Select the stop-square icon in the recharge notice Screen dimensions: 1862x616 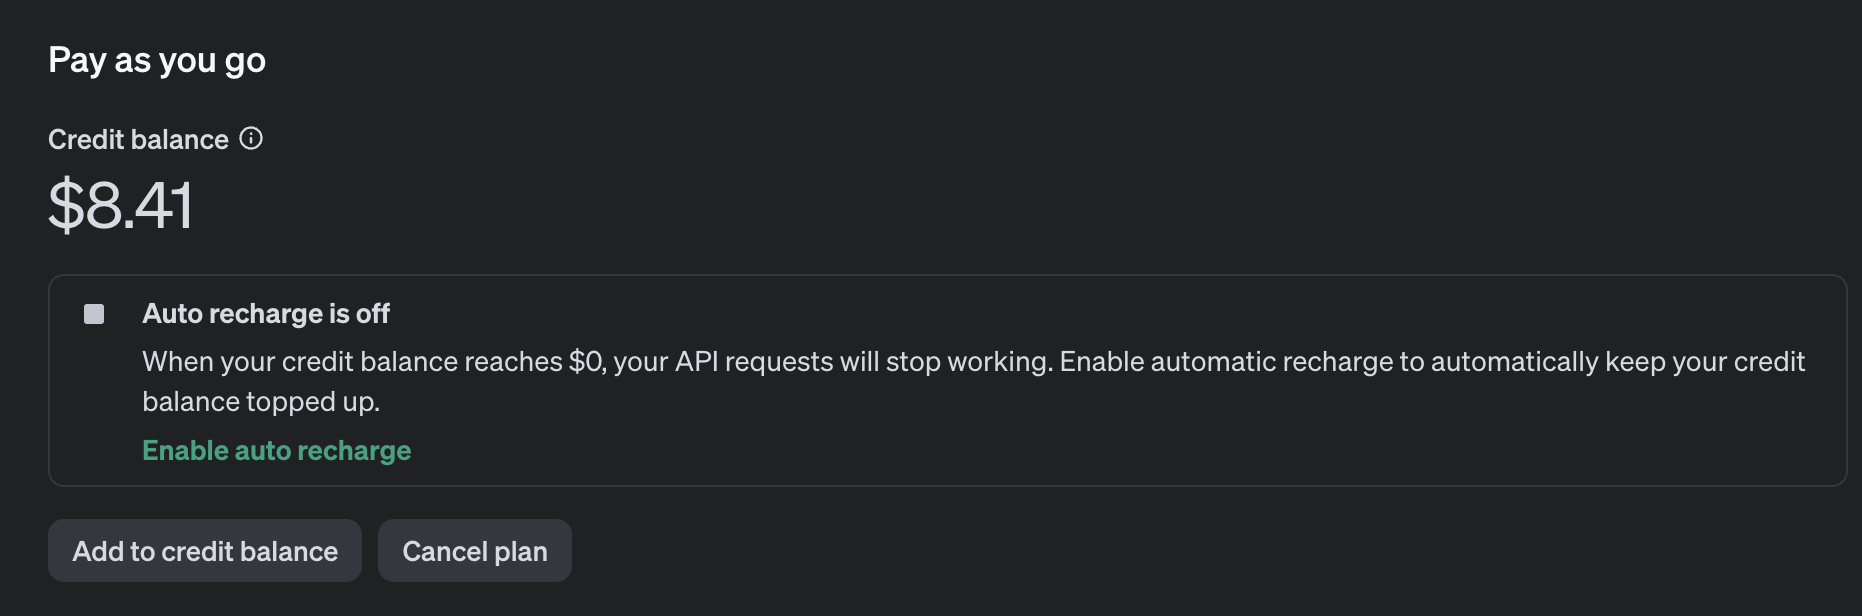(94, 314)
